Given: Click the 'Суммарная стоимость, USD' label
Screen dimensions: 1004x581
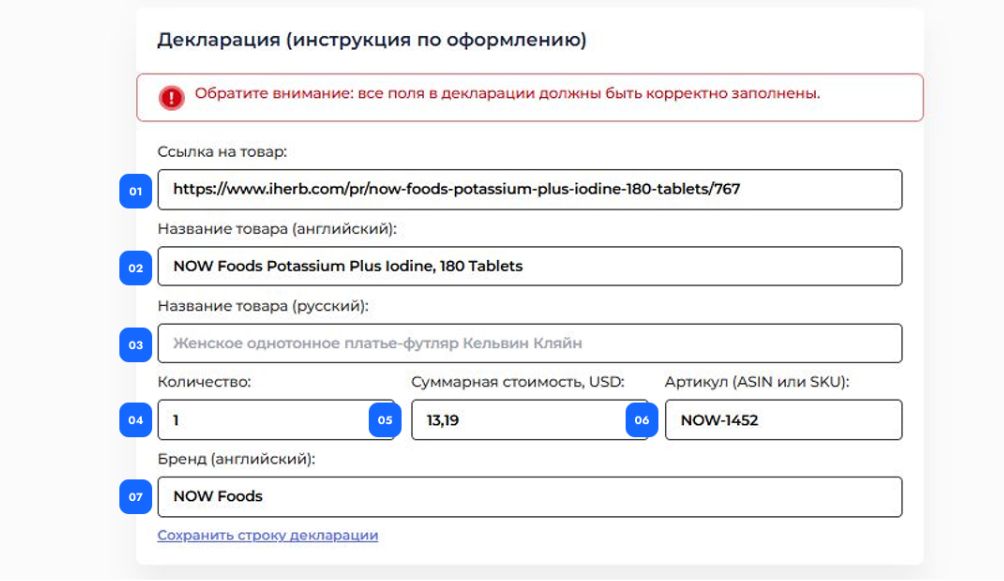Looking at the screenshot, I should [517, 382].
